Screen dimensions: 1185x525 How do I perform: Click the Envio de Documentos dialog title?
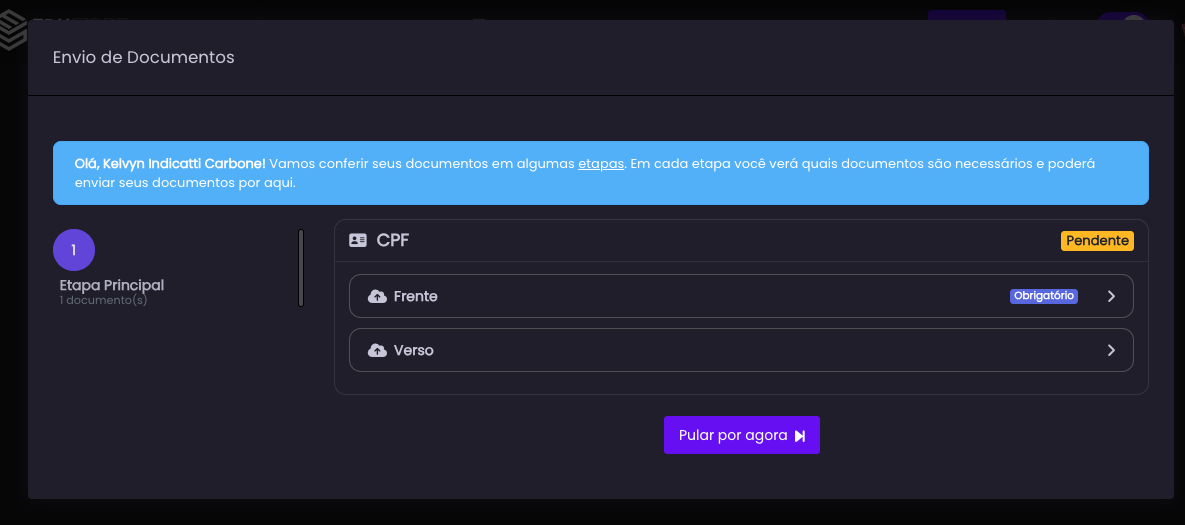click(144, 58)
